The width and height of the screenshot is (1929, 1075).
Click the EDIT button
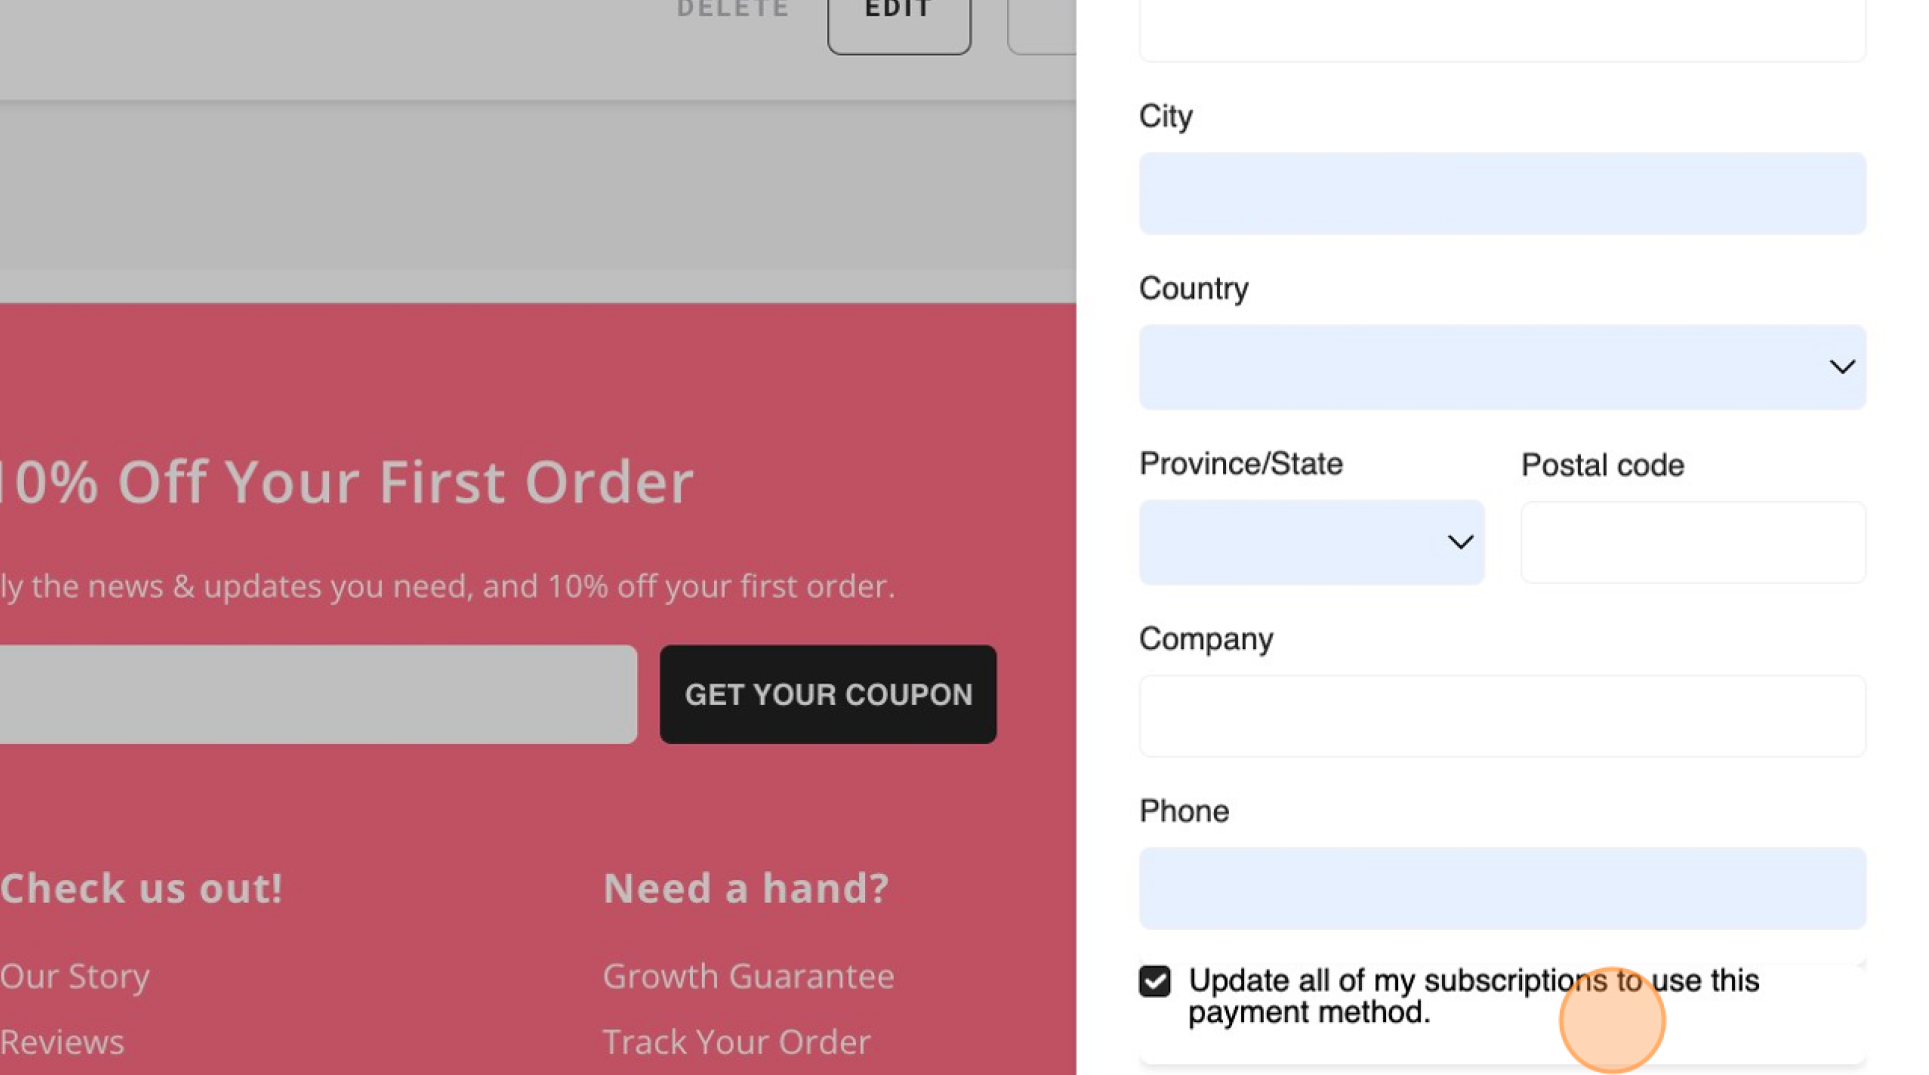899,15
